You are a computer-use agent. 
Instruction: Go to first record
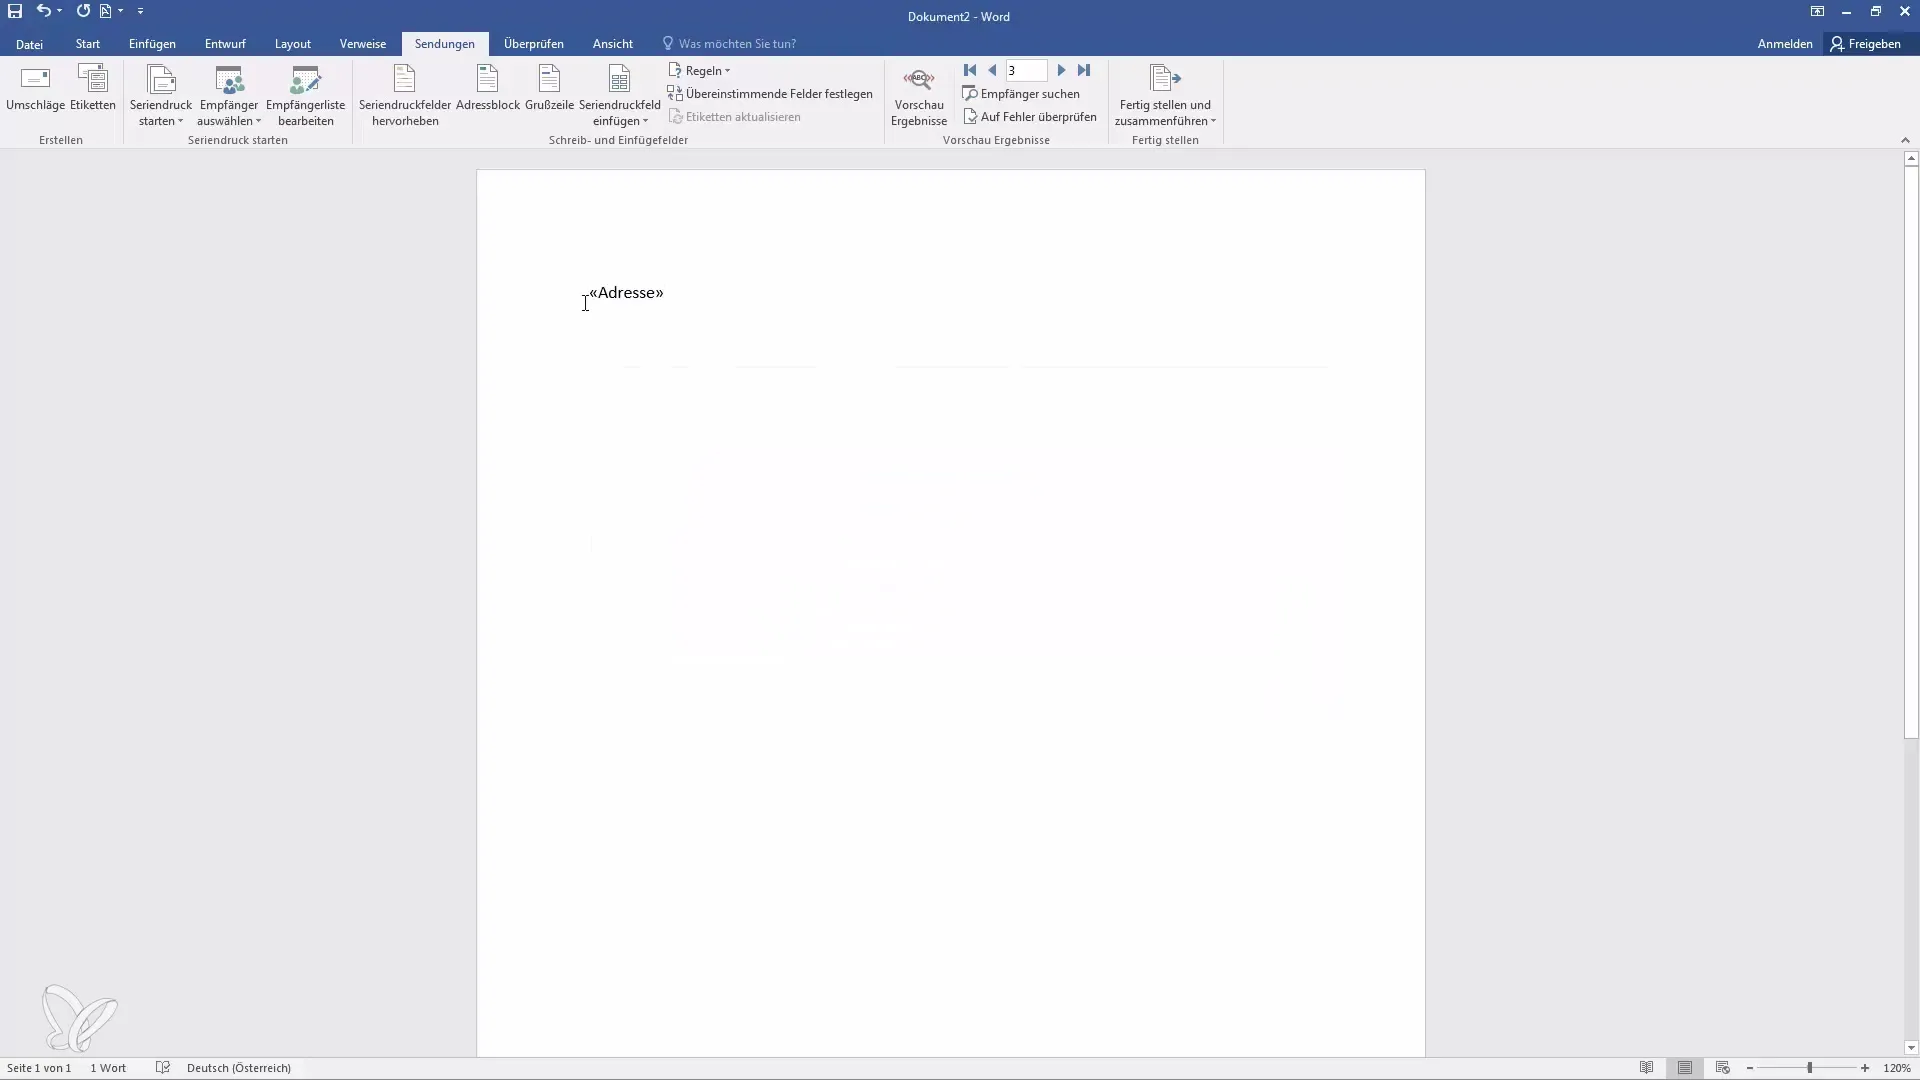tap(970, 70)
